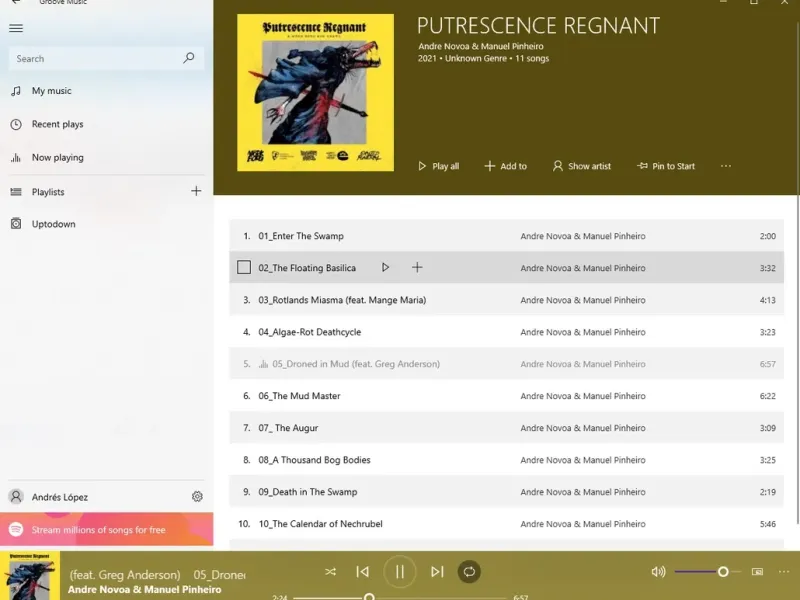Select 09_Death in The Swamp track

click(x=506, y=492)
